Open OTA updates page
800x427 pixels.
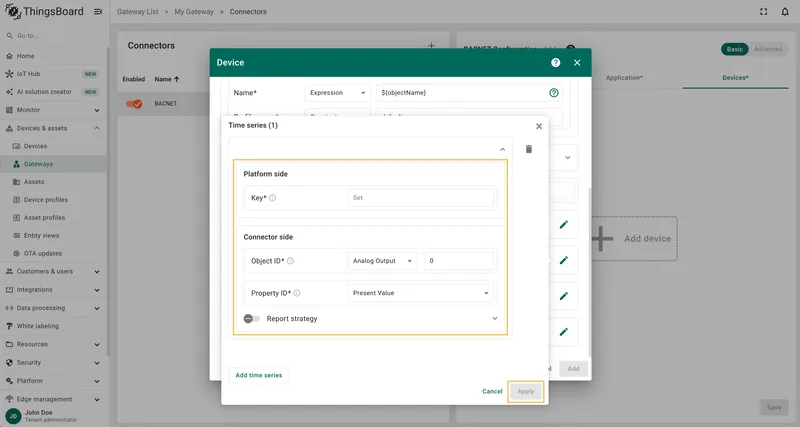point(53,253)
